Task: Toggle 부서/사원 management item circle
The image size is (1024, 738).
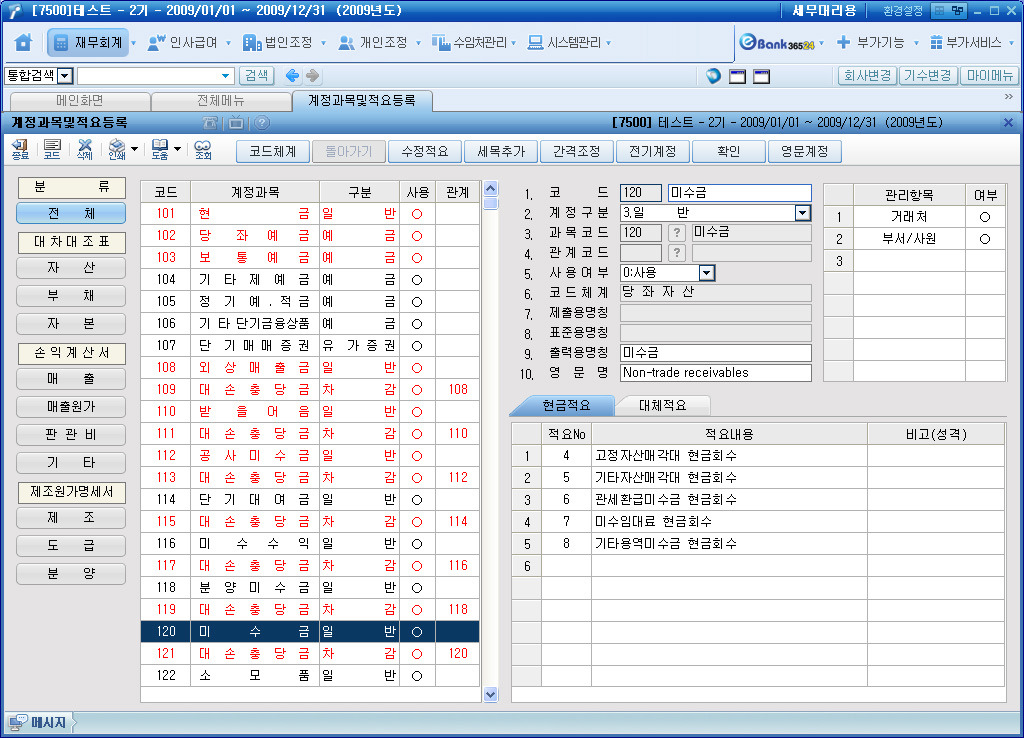Action: click(x=985, y=239)
